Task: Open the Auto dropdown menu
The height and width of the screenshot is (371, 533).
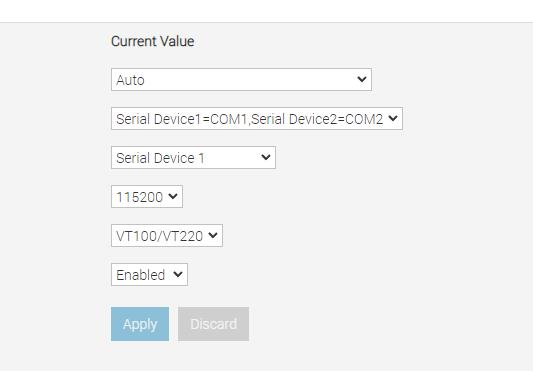Action: coord(241,80)
